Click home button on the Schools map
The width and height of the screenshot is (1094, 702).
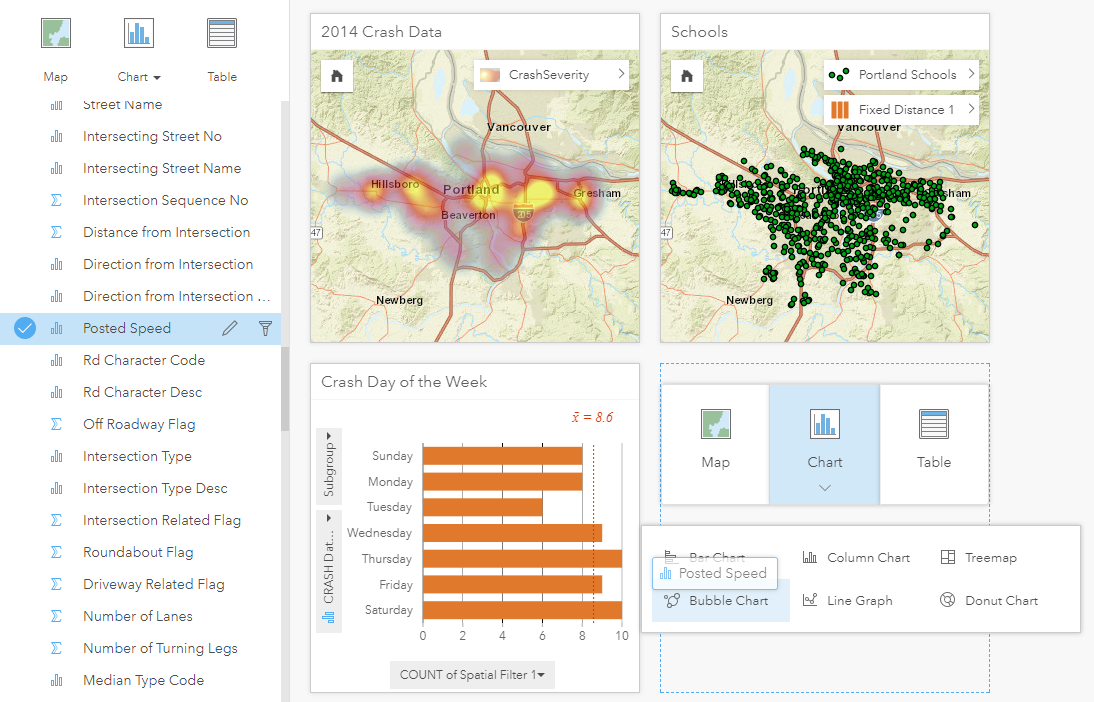coord(687,76)
